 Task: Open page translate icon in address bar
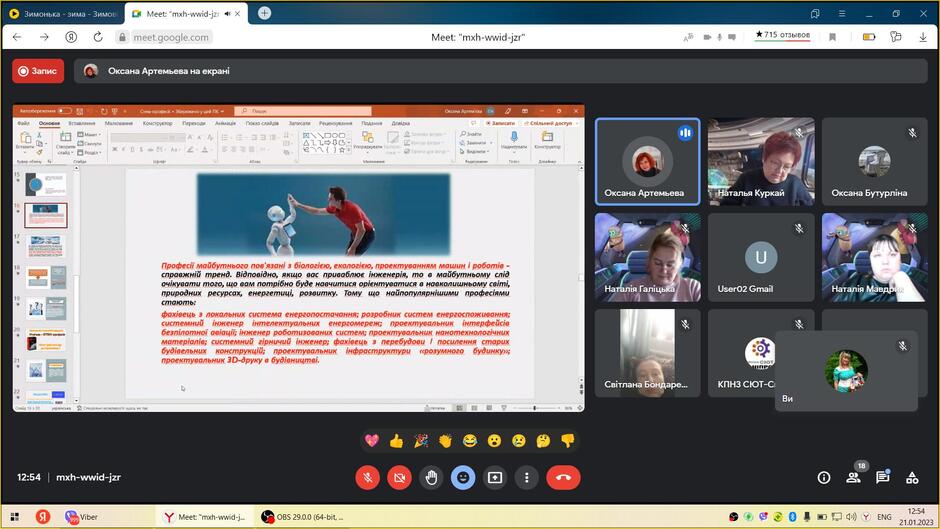(688, 37)
